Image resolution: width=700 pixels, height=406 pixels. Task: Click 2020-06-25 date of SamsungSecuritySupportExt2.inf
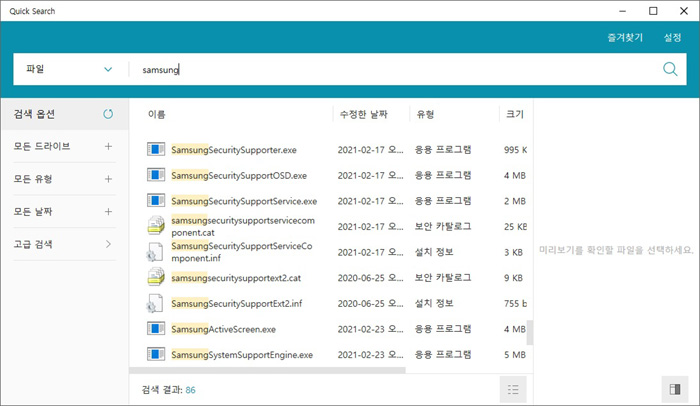(x=370, y=304)
